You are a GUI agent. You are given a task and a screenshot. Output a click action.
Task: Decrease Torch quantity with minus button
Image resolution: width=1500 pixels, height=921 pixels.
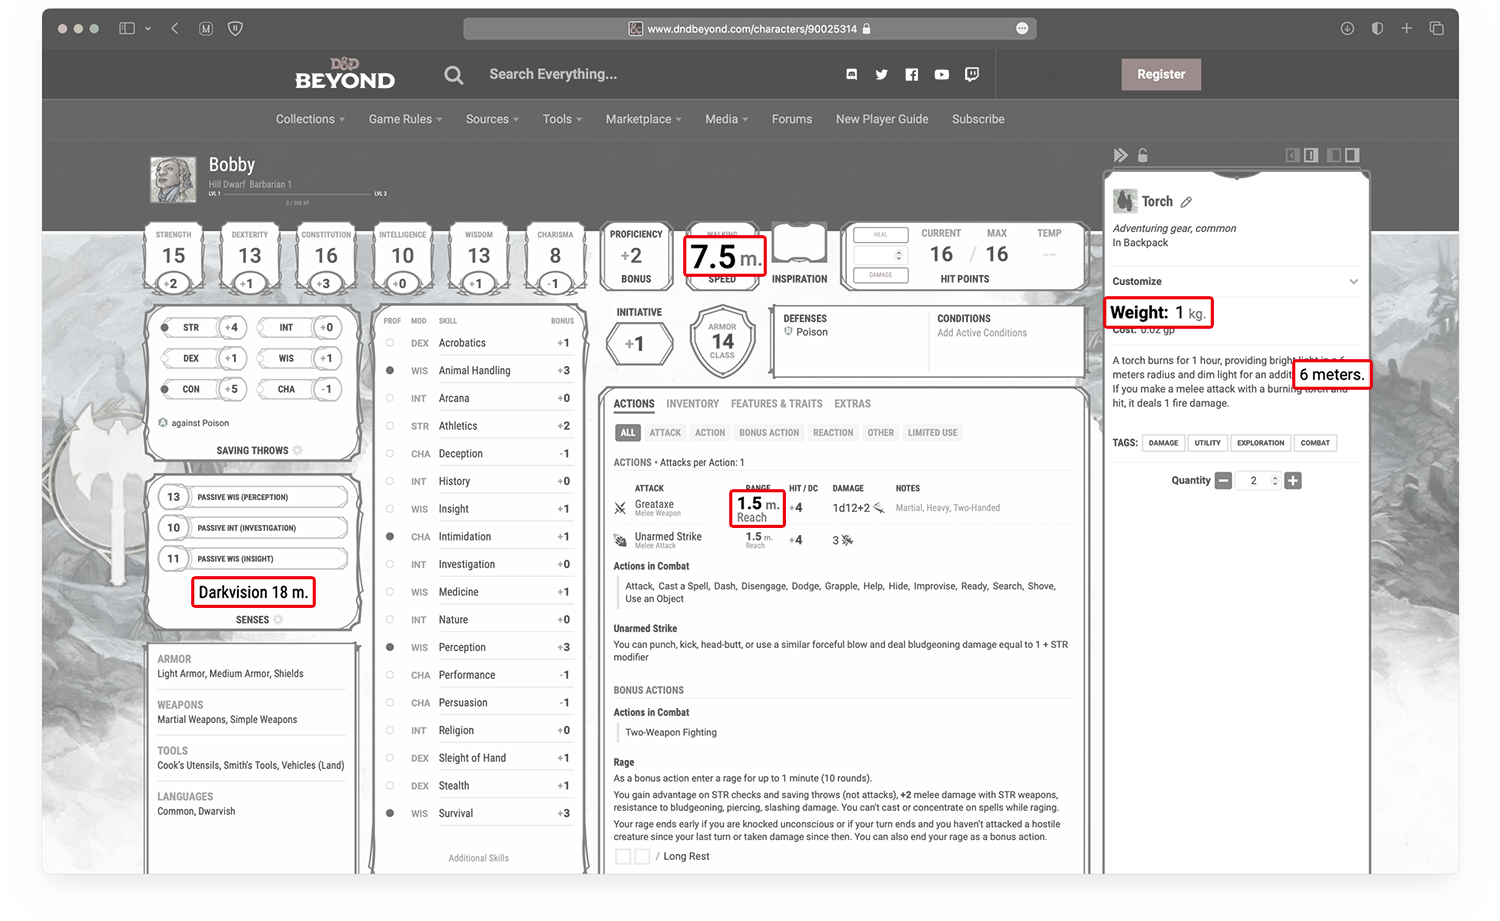click(x=1223, y=481)
